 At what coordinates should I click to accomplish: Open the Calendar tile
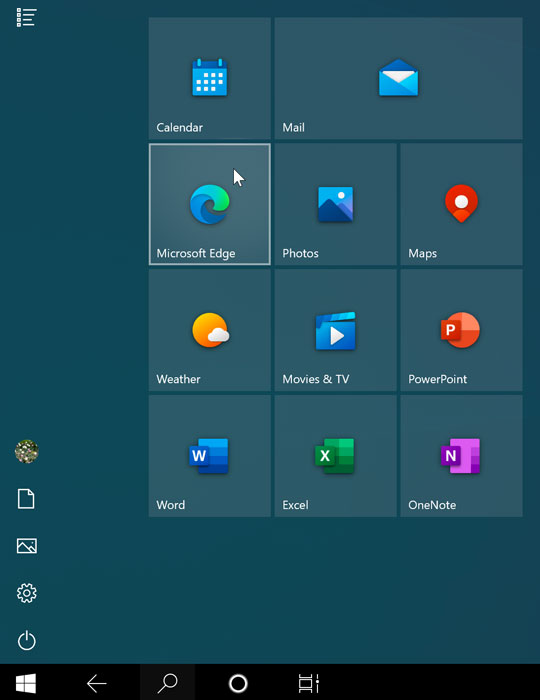[210, 79]
